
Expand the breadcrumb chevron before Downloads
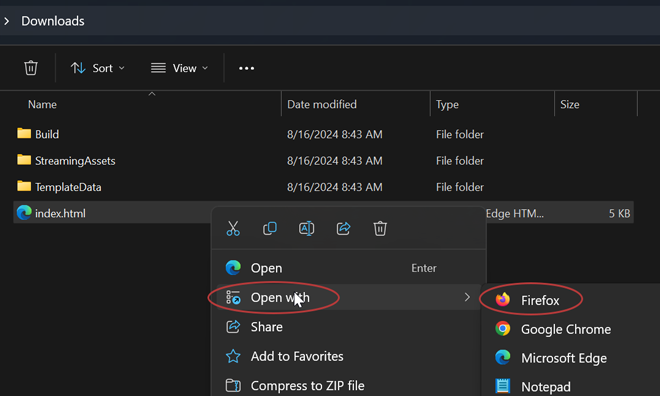(x=7, y=21)
